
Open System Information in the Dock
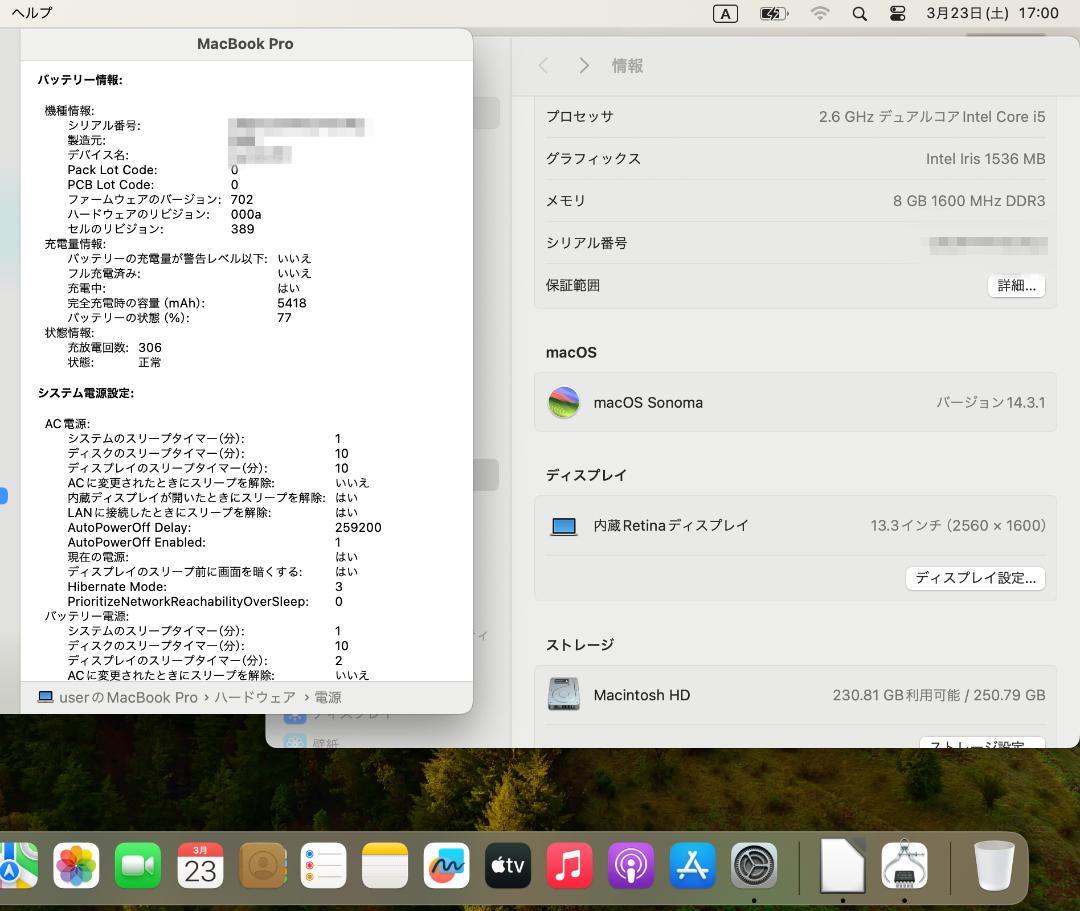click(904, 866)
